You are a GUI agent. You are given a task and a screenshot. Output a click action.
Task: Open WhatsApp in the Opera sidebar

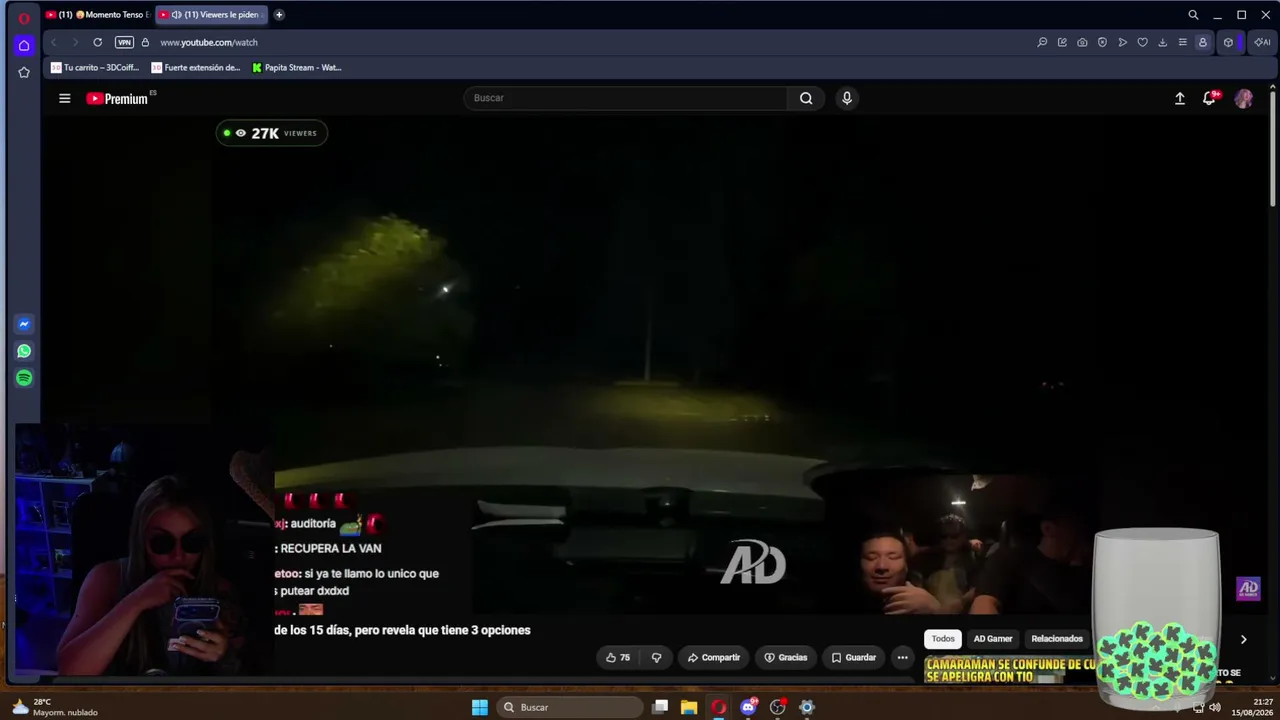tap(24, 351)
